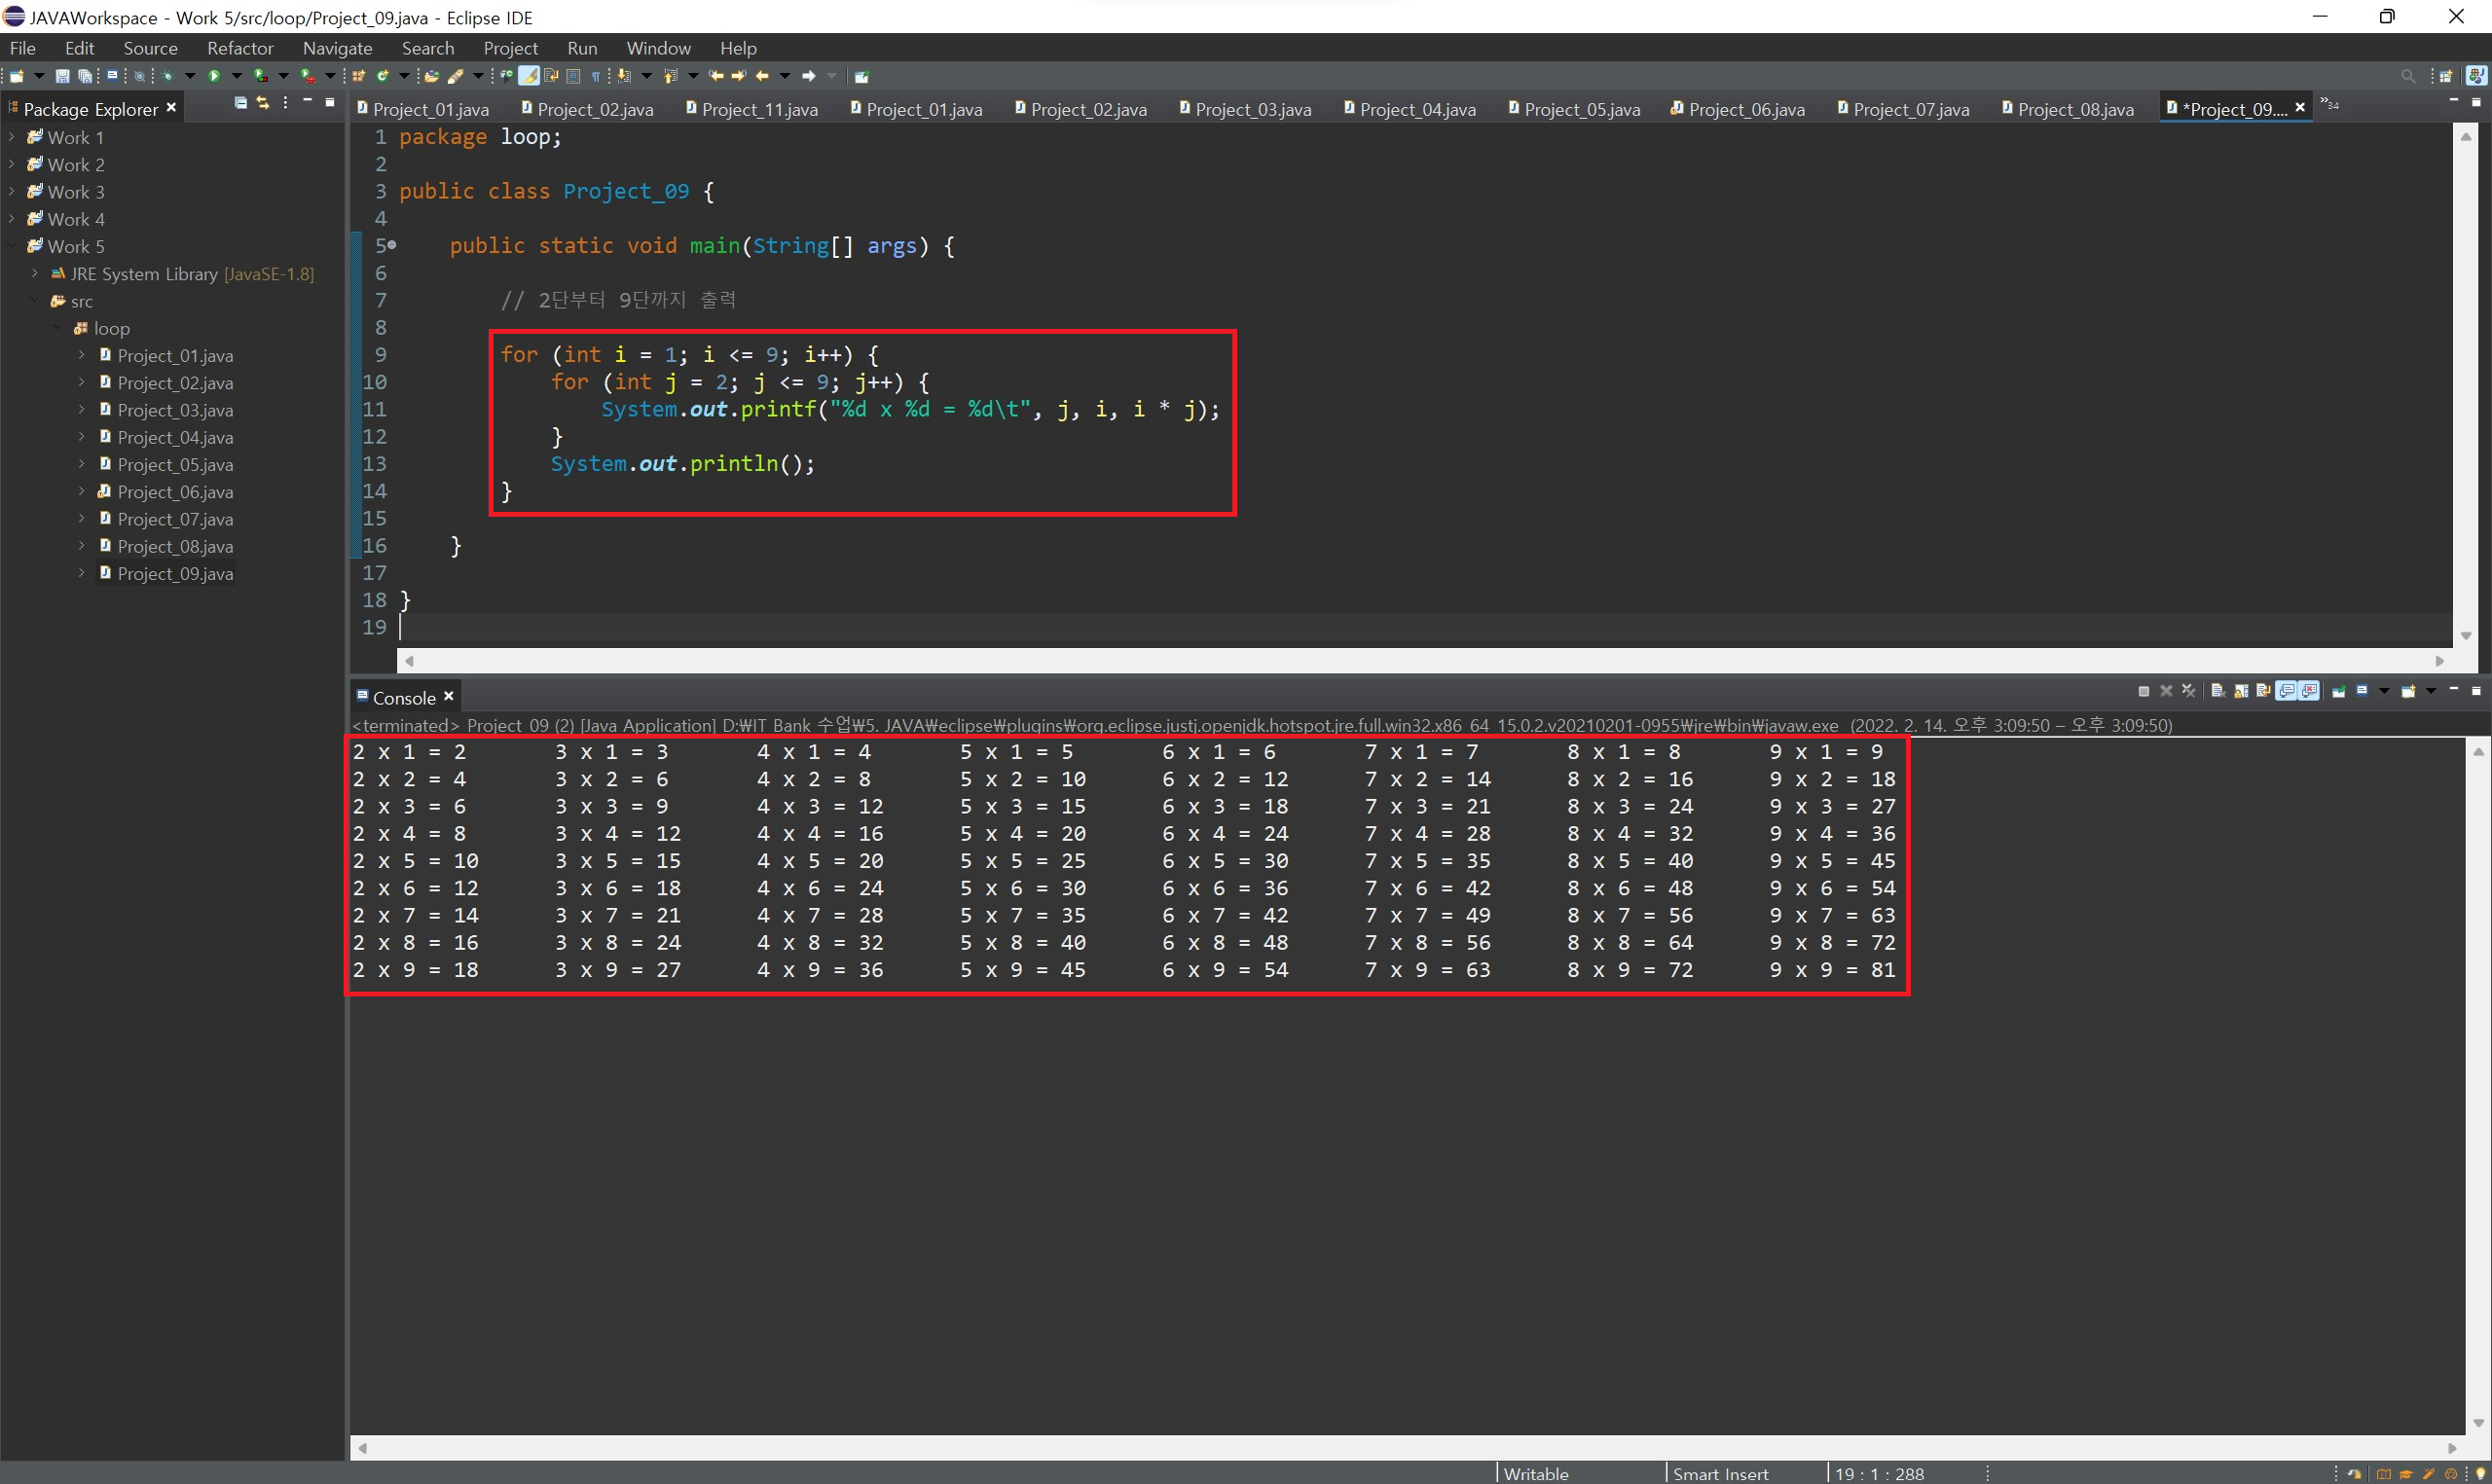The height and width of the screenshot is (1484, 2492).
Task: Toggle Word Wrap in console toolbar
Action: pos(2264,691)
